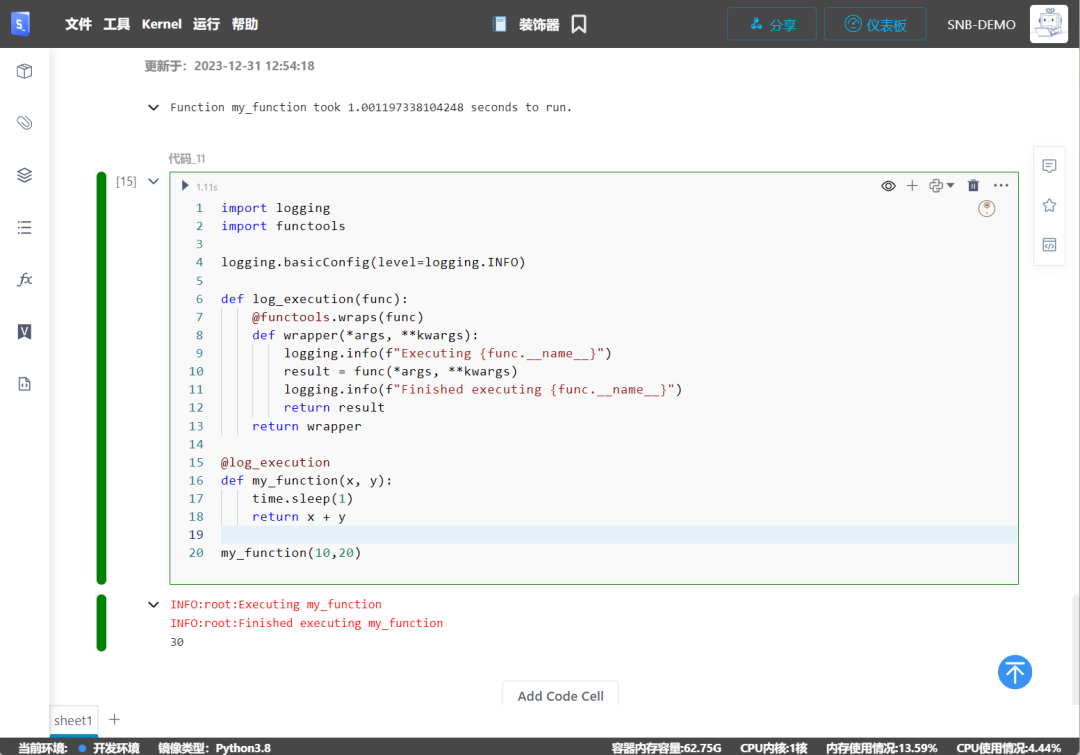Open the cell's more options ellipsis

tap(1001, 185)
